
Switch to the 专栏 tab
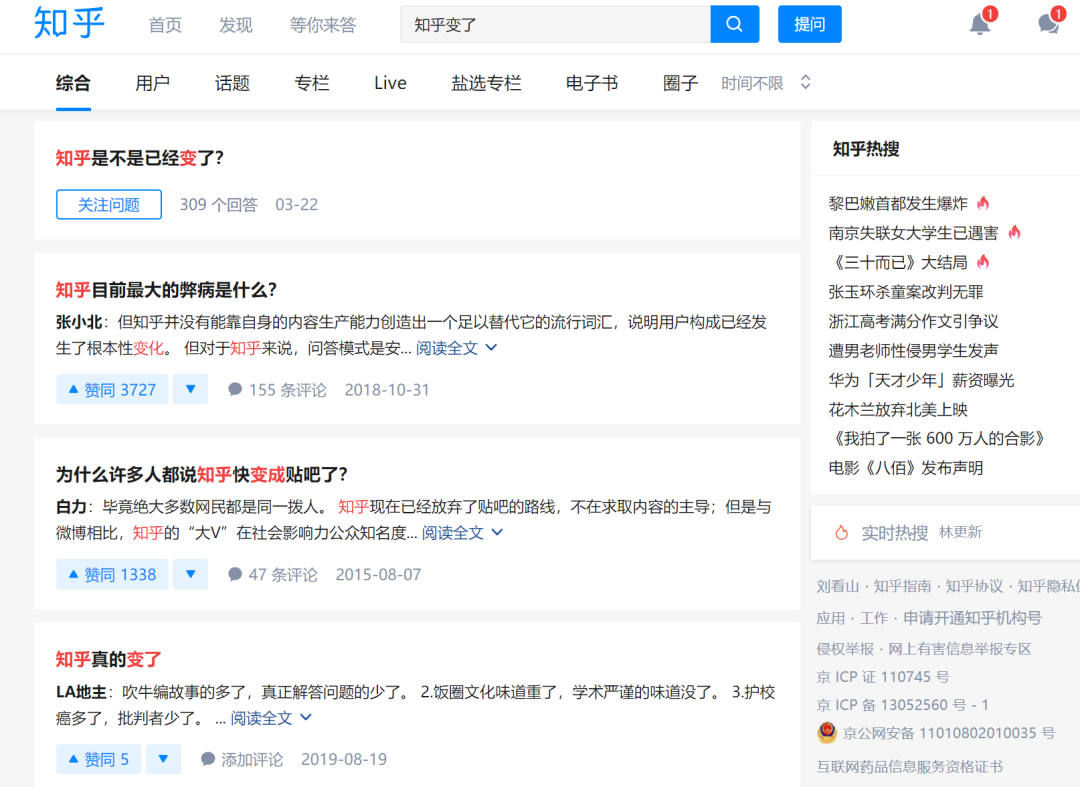click(311, 83)
